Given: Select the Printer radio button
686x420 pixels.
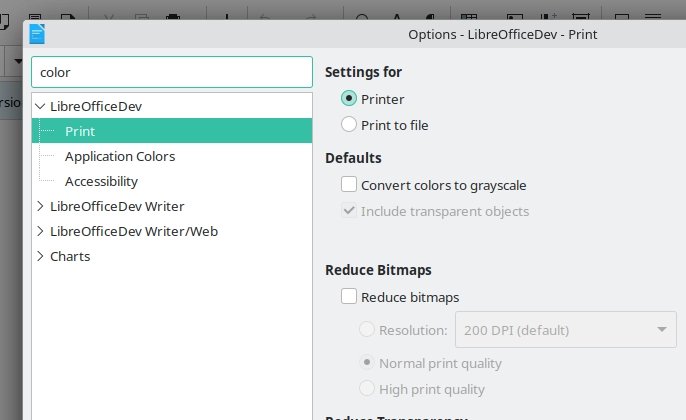Looking at the screenshot, I should tap(349, 98).
